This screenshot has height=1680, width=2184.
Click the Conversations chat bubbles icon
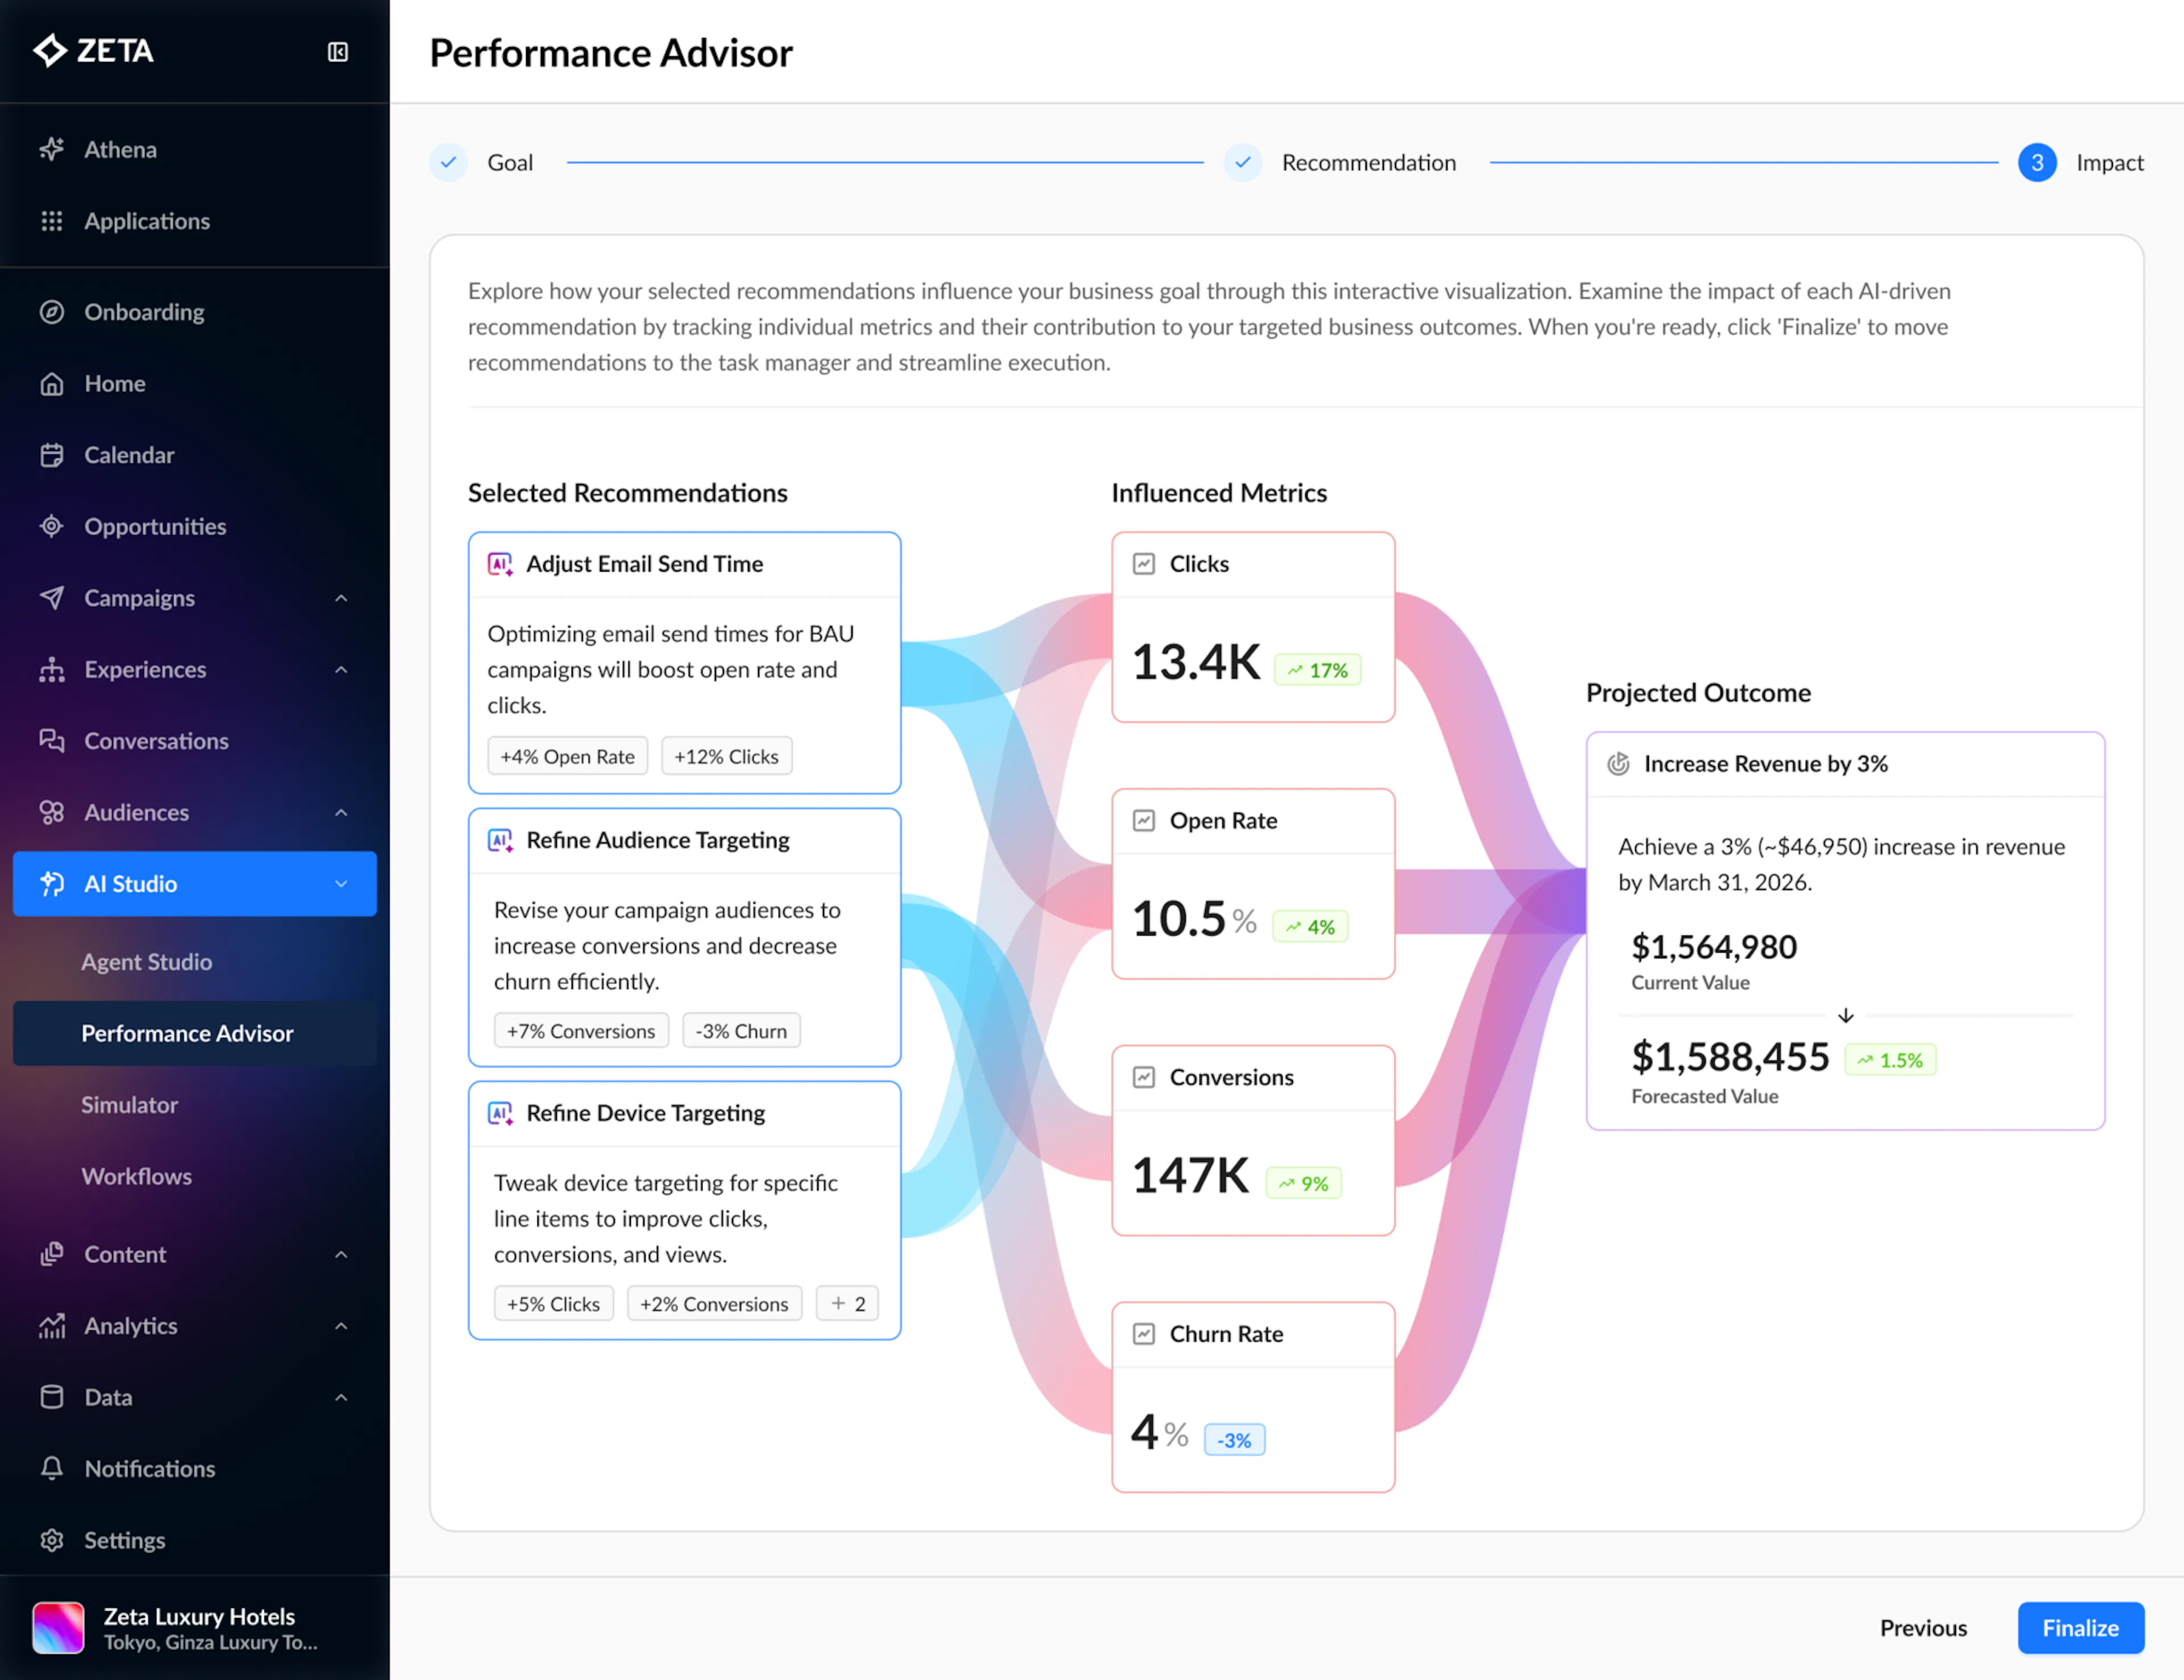click(x=52, y=741)
